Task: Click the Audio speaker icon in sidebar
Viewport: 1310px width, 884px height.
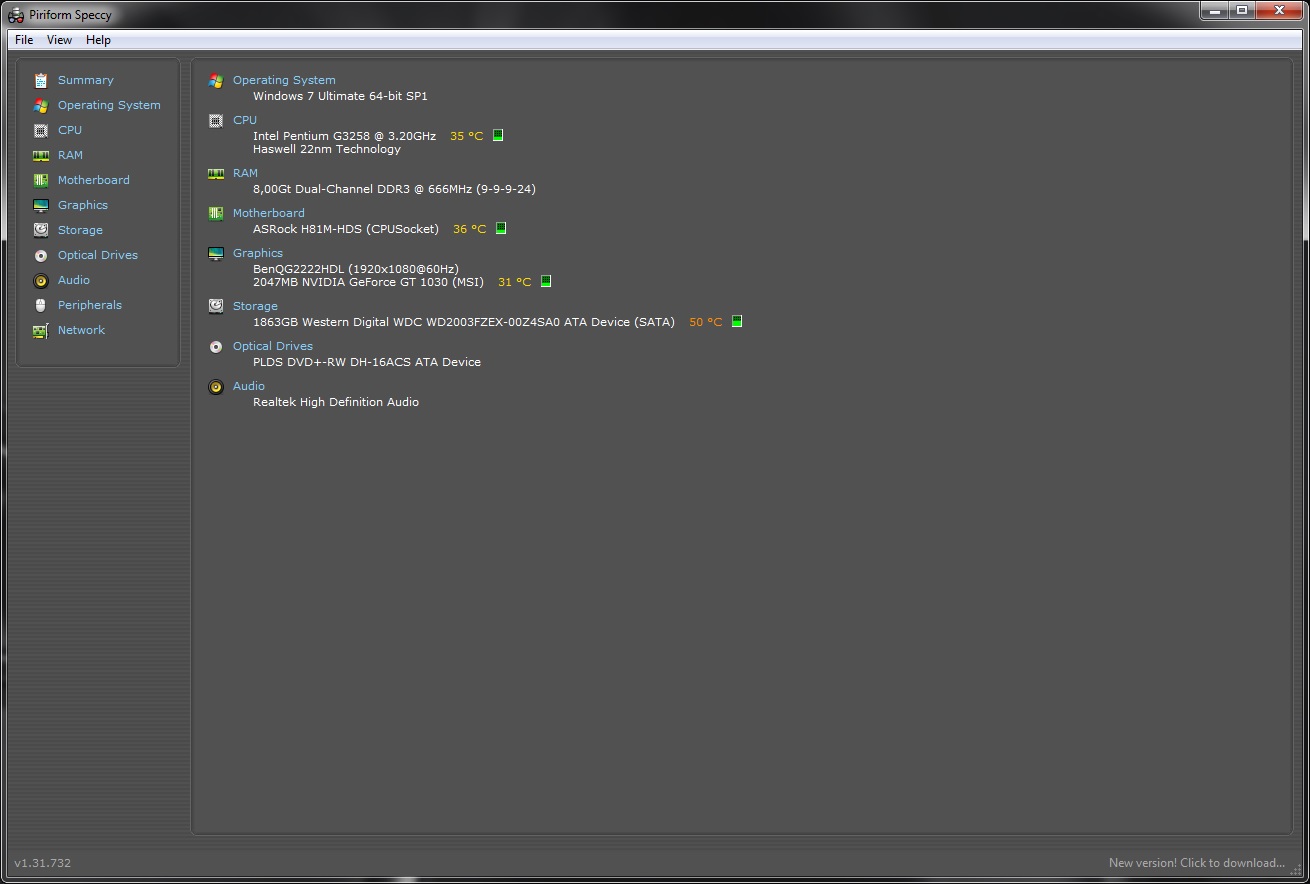Action: coord(41,281)
